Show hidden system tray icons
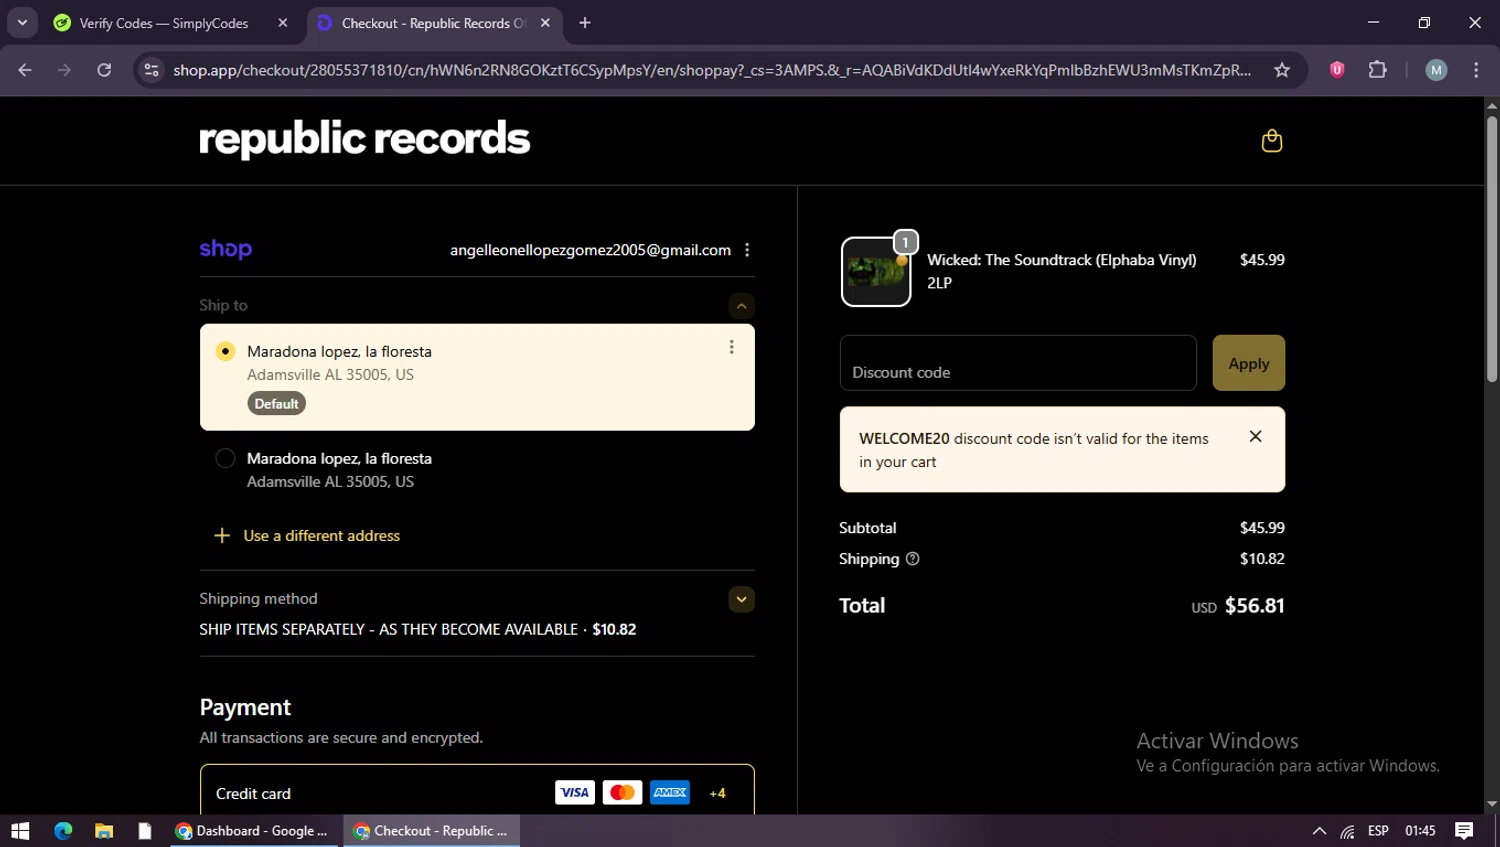Screen dimensions: 1500x847 point(1319,831)
